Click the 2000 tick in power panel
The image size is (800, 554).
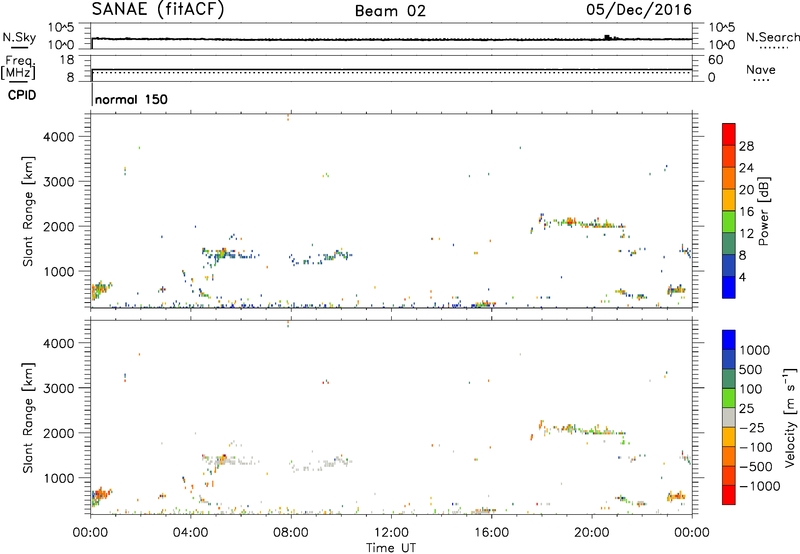[59, 226]
